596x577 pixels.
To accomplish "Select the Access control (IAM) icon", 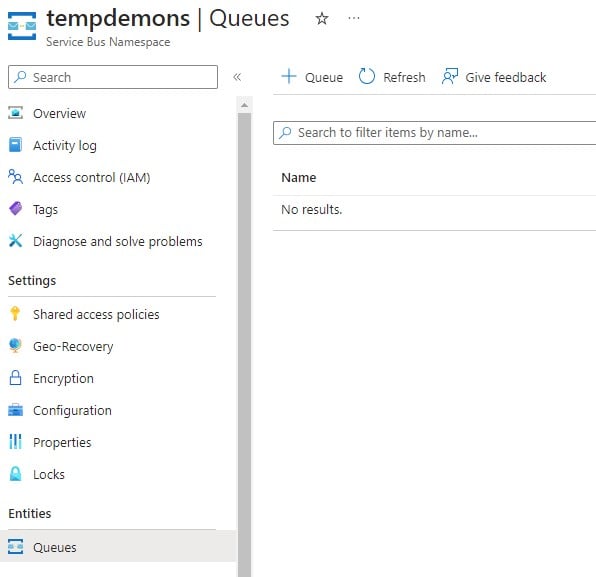I will [15, 177].
